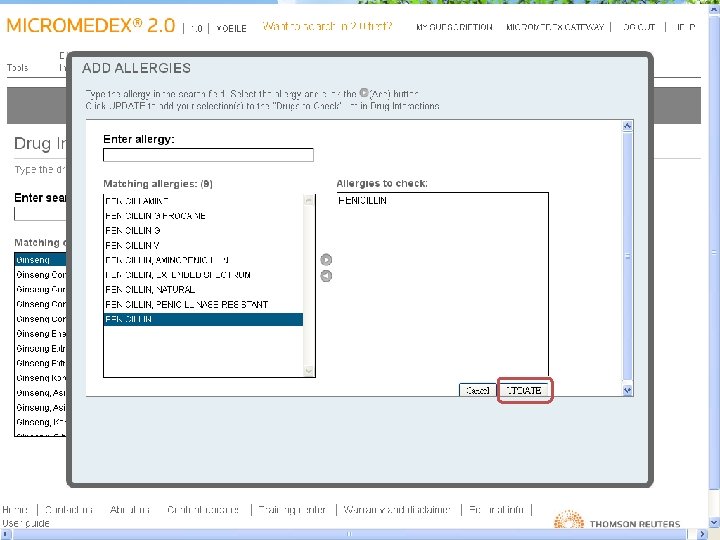Viewport: 720px width, 540px height.
Task: Click dialog scrollbar up arrow
Action: [x=627, y=126]
